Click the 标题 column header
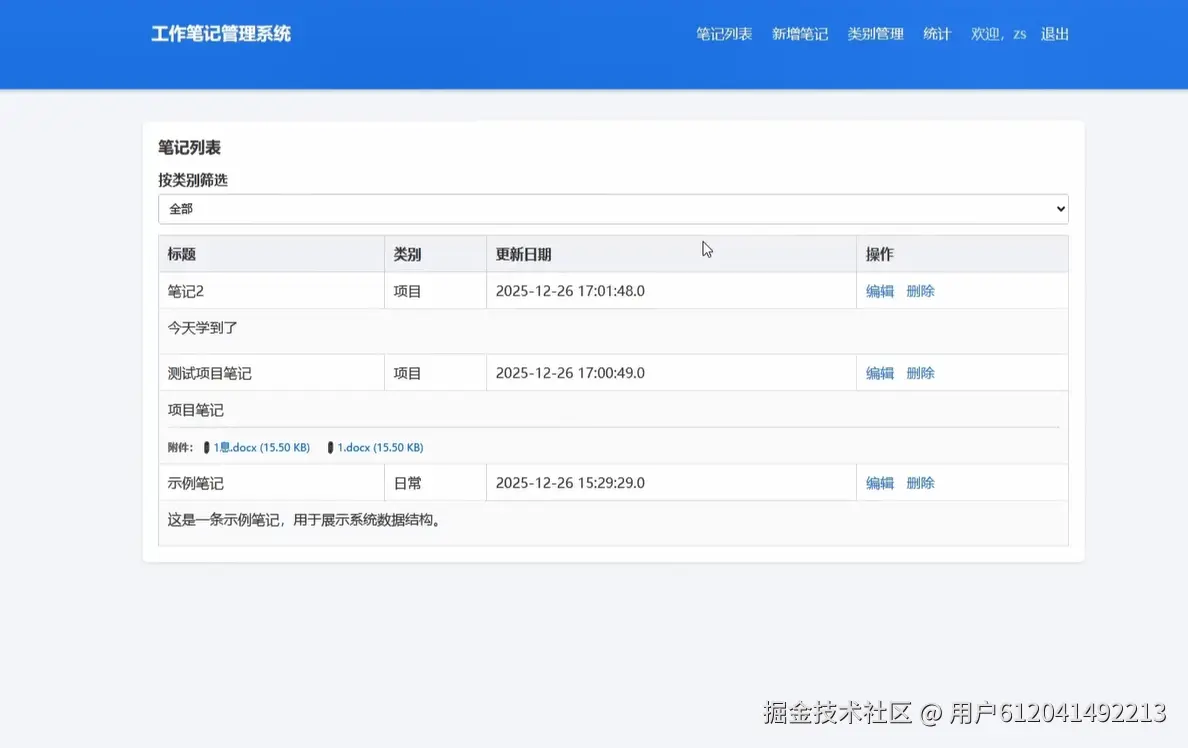 271,254
